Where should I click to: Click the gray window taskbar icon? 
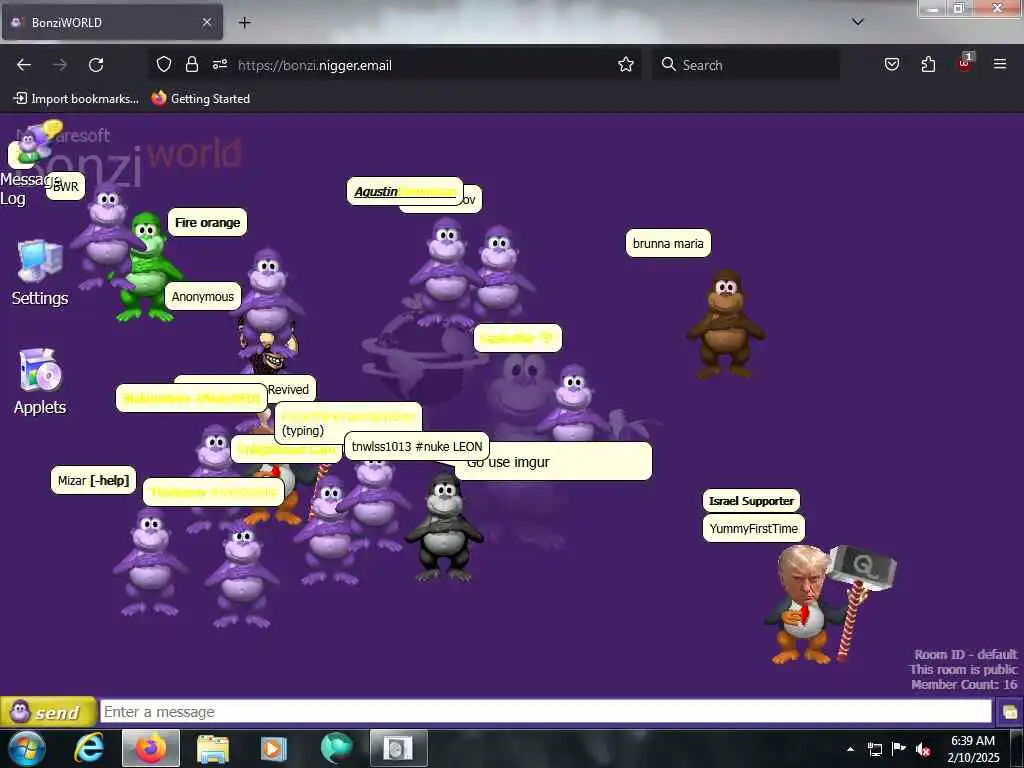pos(398,748)
